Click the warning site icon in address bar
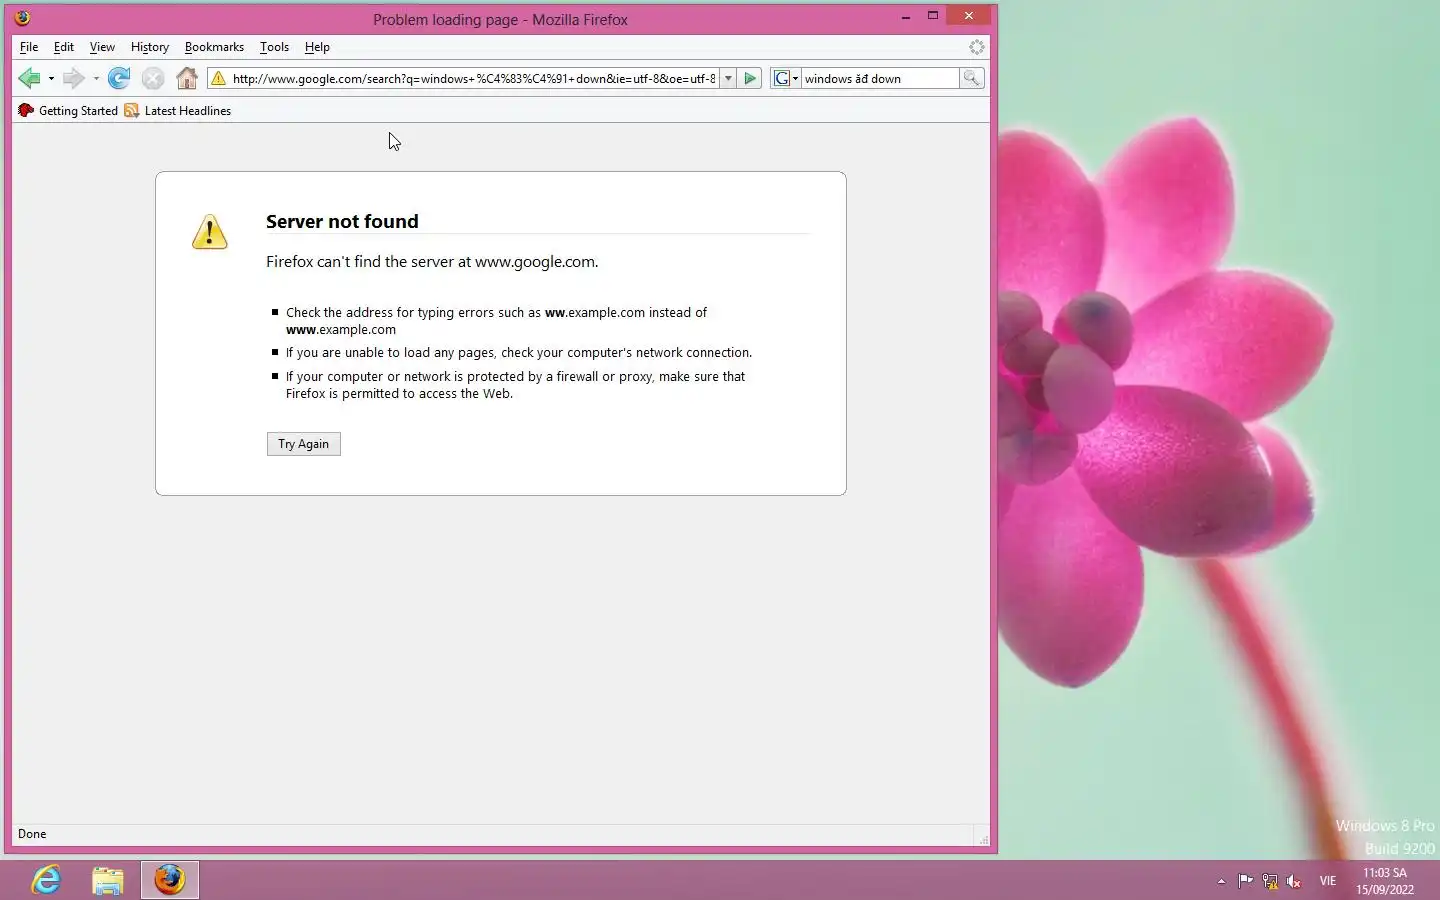The height and width of the screenshot is (900, 1440). [218, 78]
